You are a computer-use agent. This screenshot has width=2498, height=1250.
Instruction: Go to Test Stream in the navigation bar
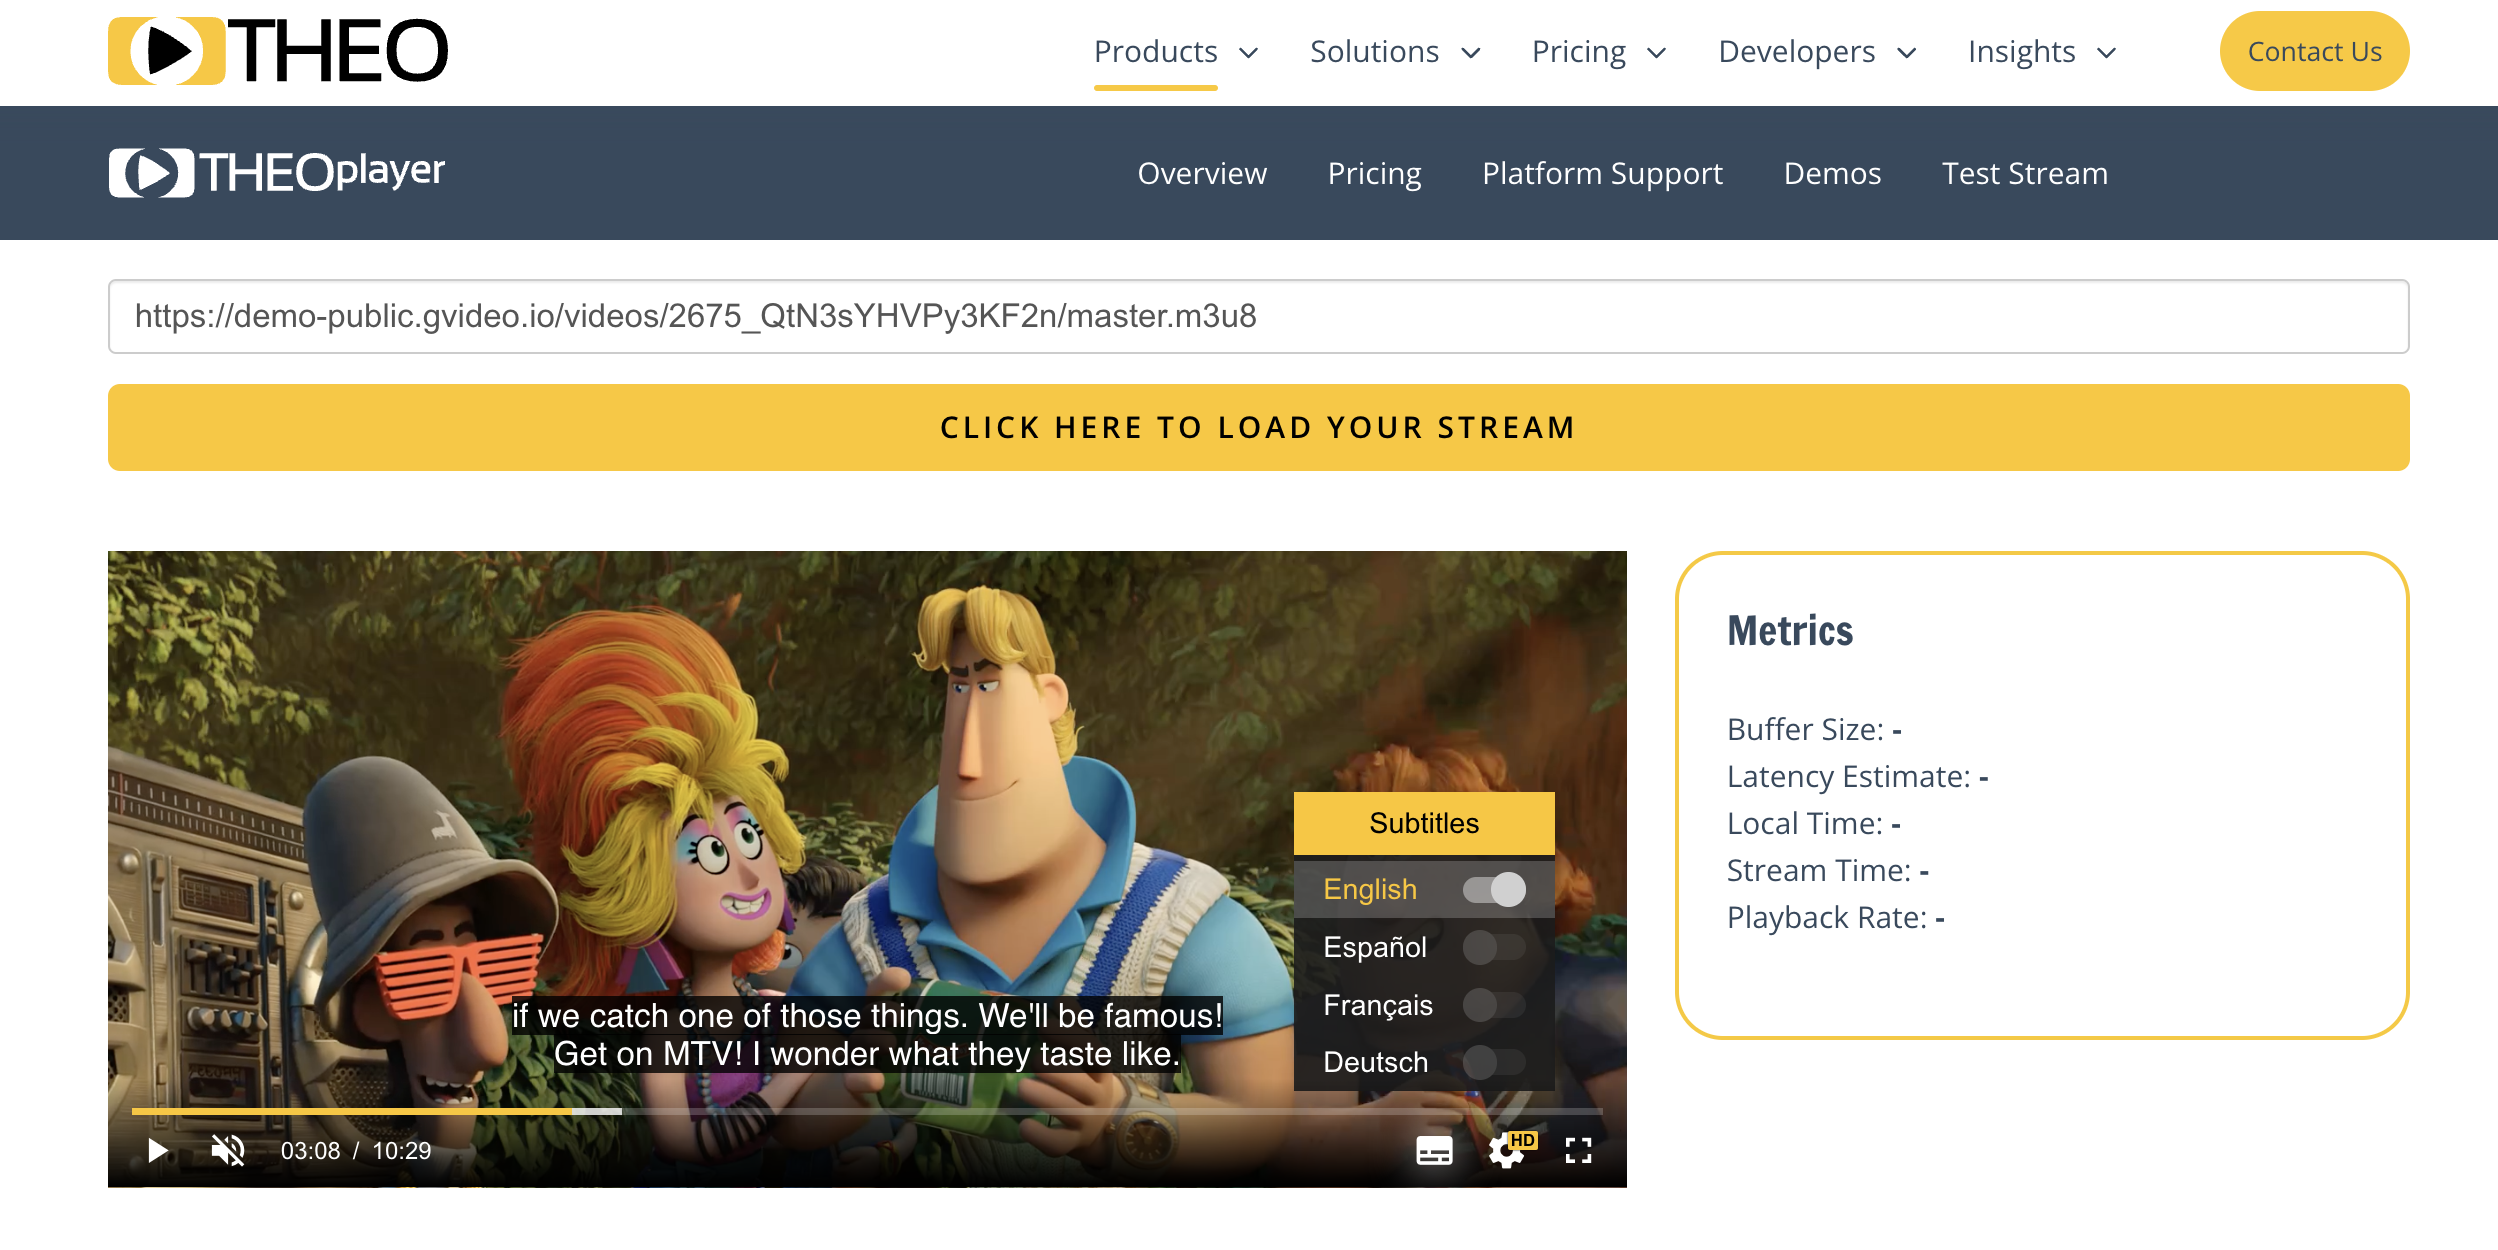pos(2024,173)
